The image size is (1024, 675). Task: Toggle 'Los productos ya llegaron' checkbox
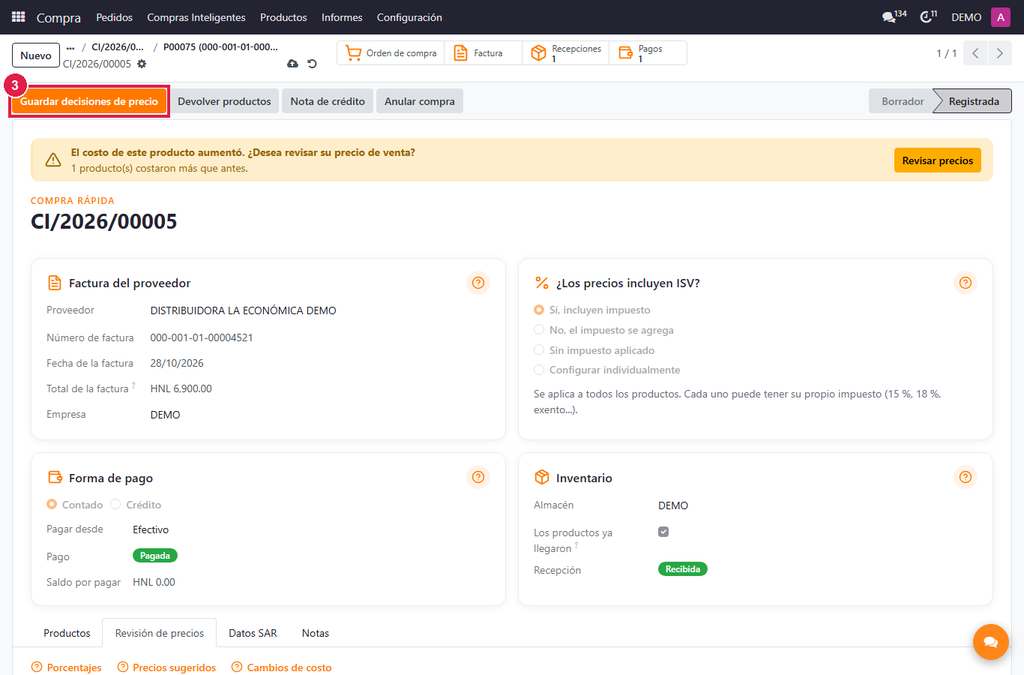pyautogui.click(x=664, y=532)
